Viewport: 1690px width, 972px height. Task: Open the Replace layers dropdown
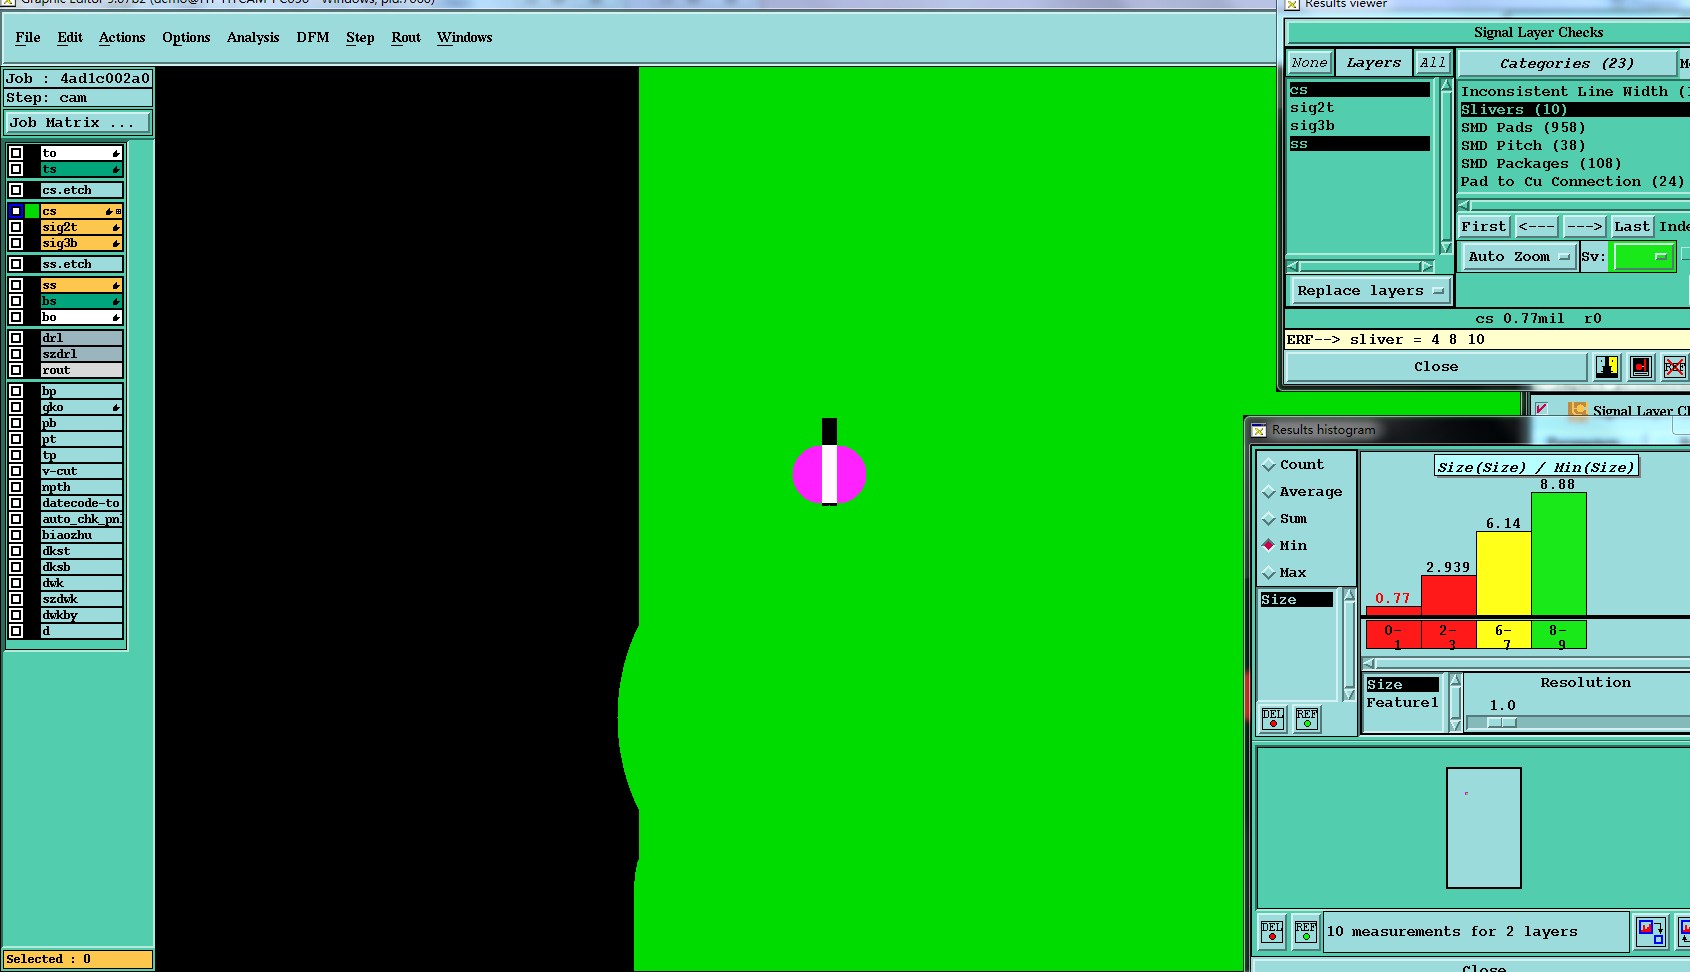(1370, 291)
